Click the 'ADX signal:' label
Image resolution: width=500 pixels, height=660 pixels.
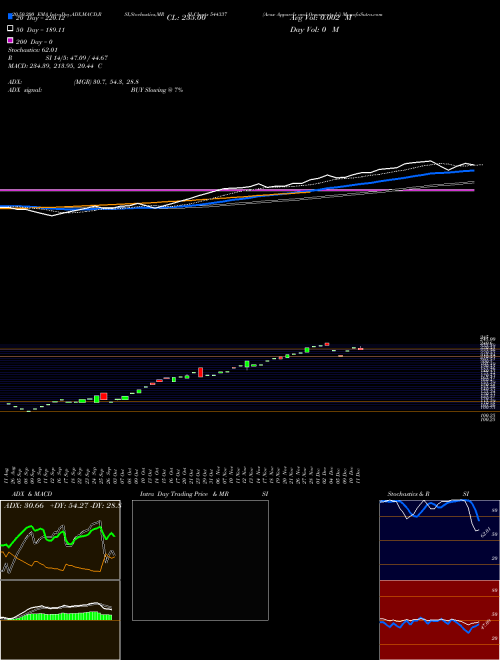(x=25, y=90)
